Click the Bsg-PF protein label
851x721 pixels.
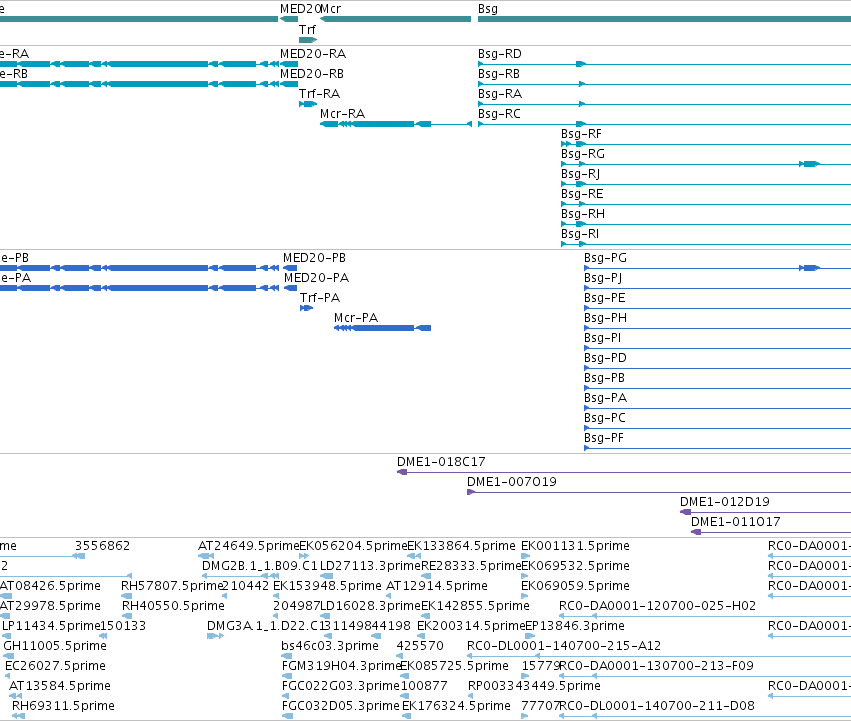[x=604, y=438]
